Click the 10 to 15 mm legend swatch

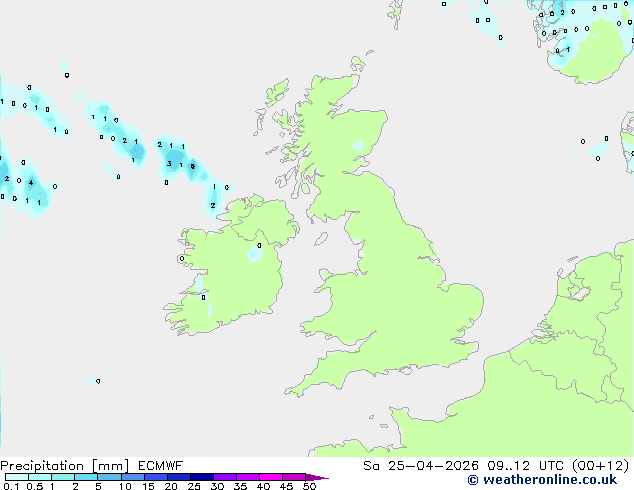coord(132,477)
